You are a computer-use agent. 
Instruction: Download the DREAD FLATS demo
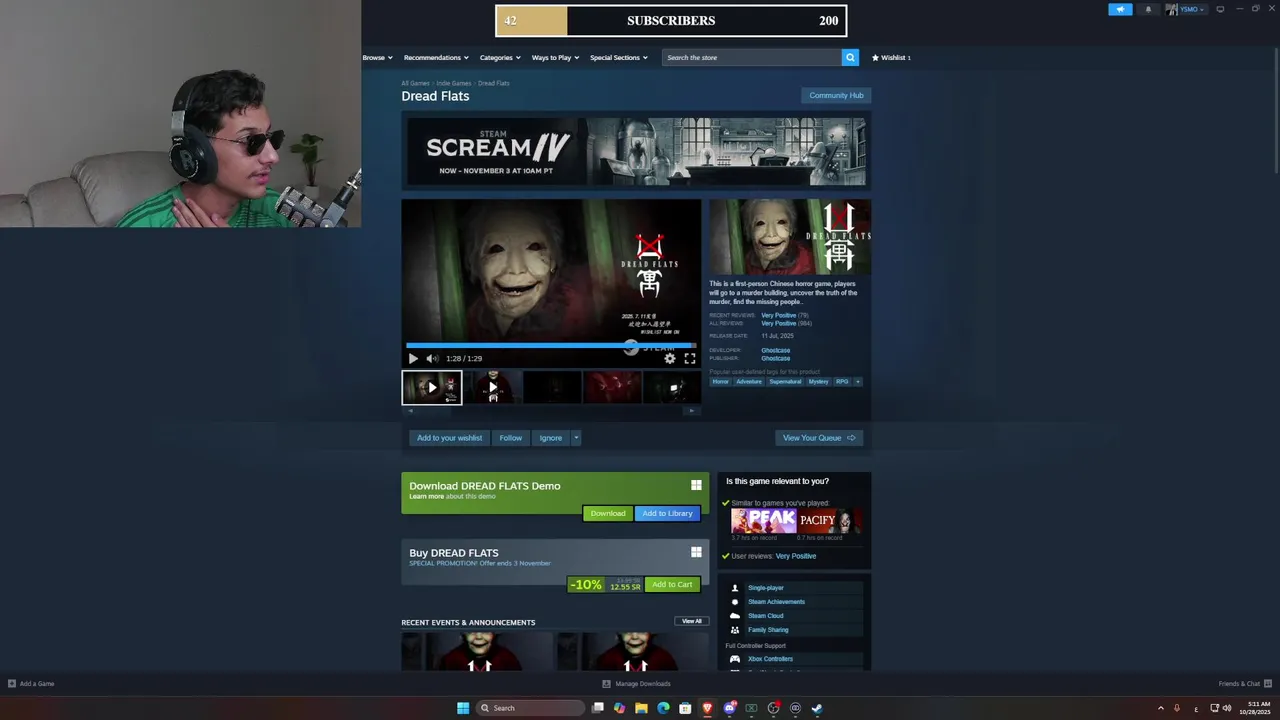coord(608,513)
